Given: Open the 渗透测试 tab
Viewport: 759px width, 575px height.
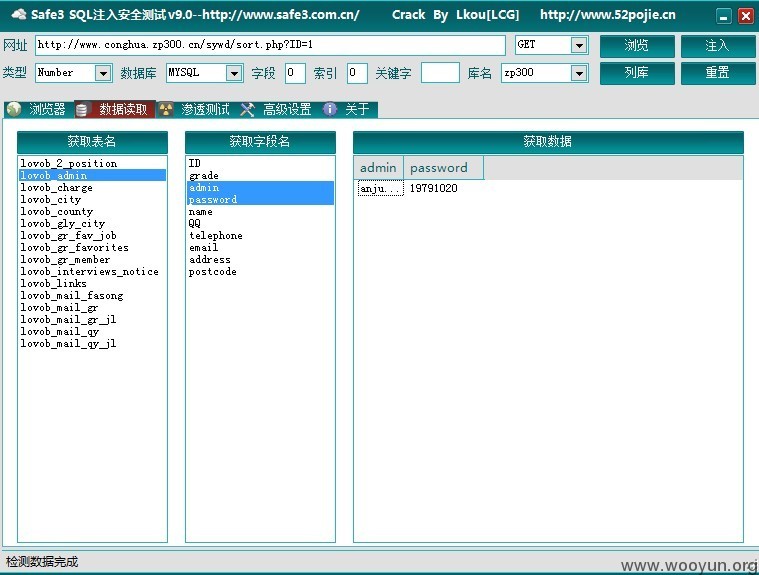Looking at the screenshot, I should pos(197,109).
